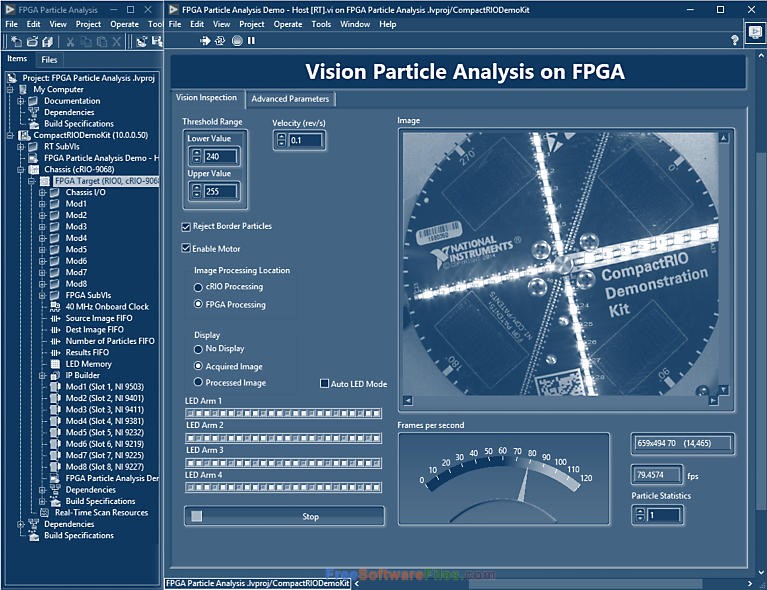Select the cRIO Processing radio button
Viewport: 767px width, 590px height.
198,287
